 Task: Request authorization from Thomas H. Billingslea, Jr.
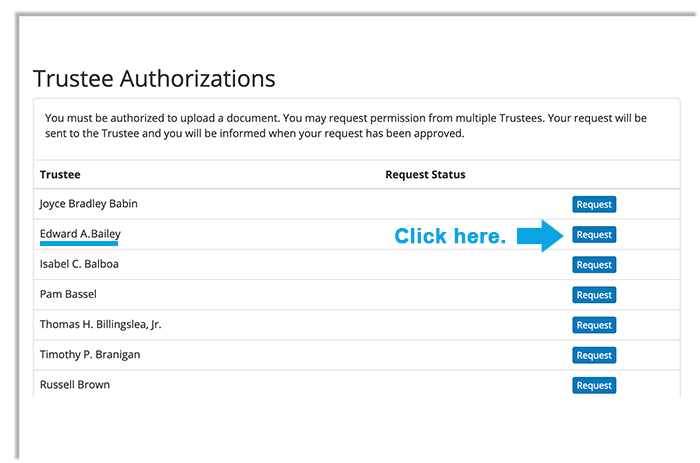tap(594, 325)
